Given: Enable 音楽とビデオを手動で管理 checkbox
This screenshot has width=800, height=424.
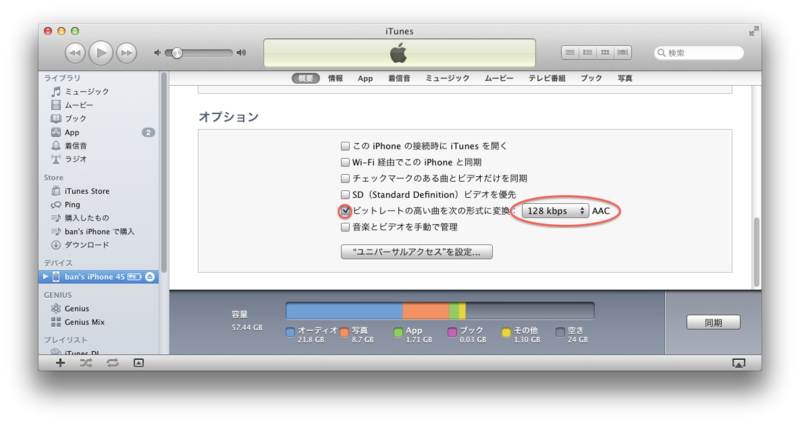Looking at the screenshot, I should click(345, 227).
